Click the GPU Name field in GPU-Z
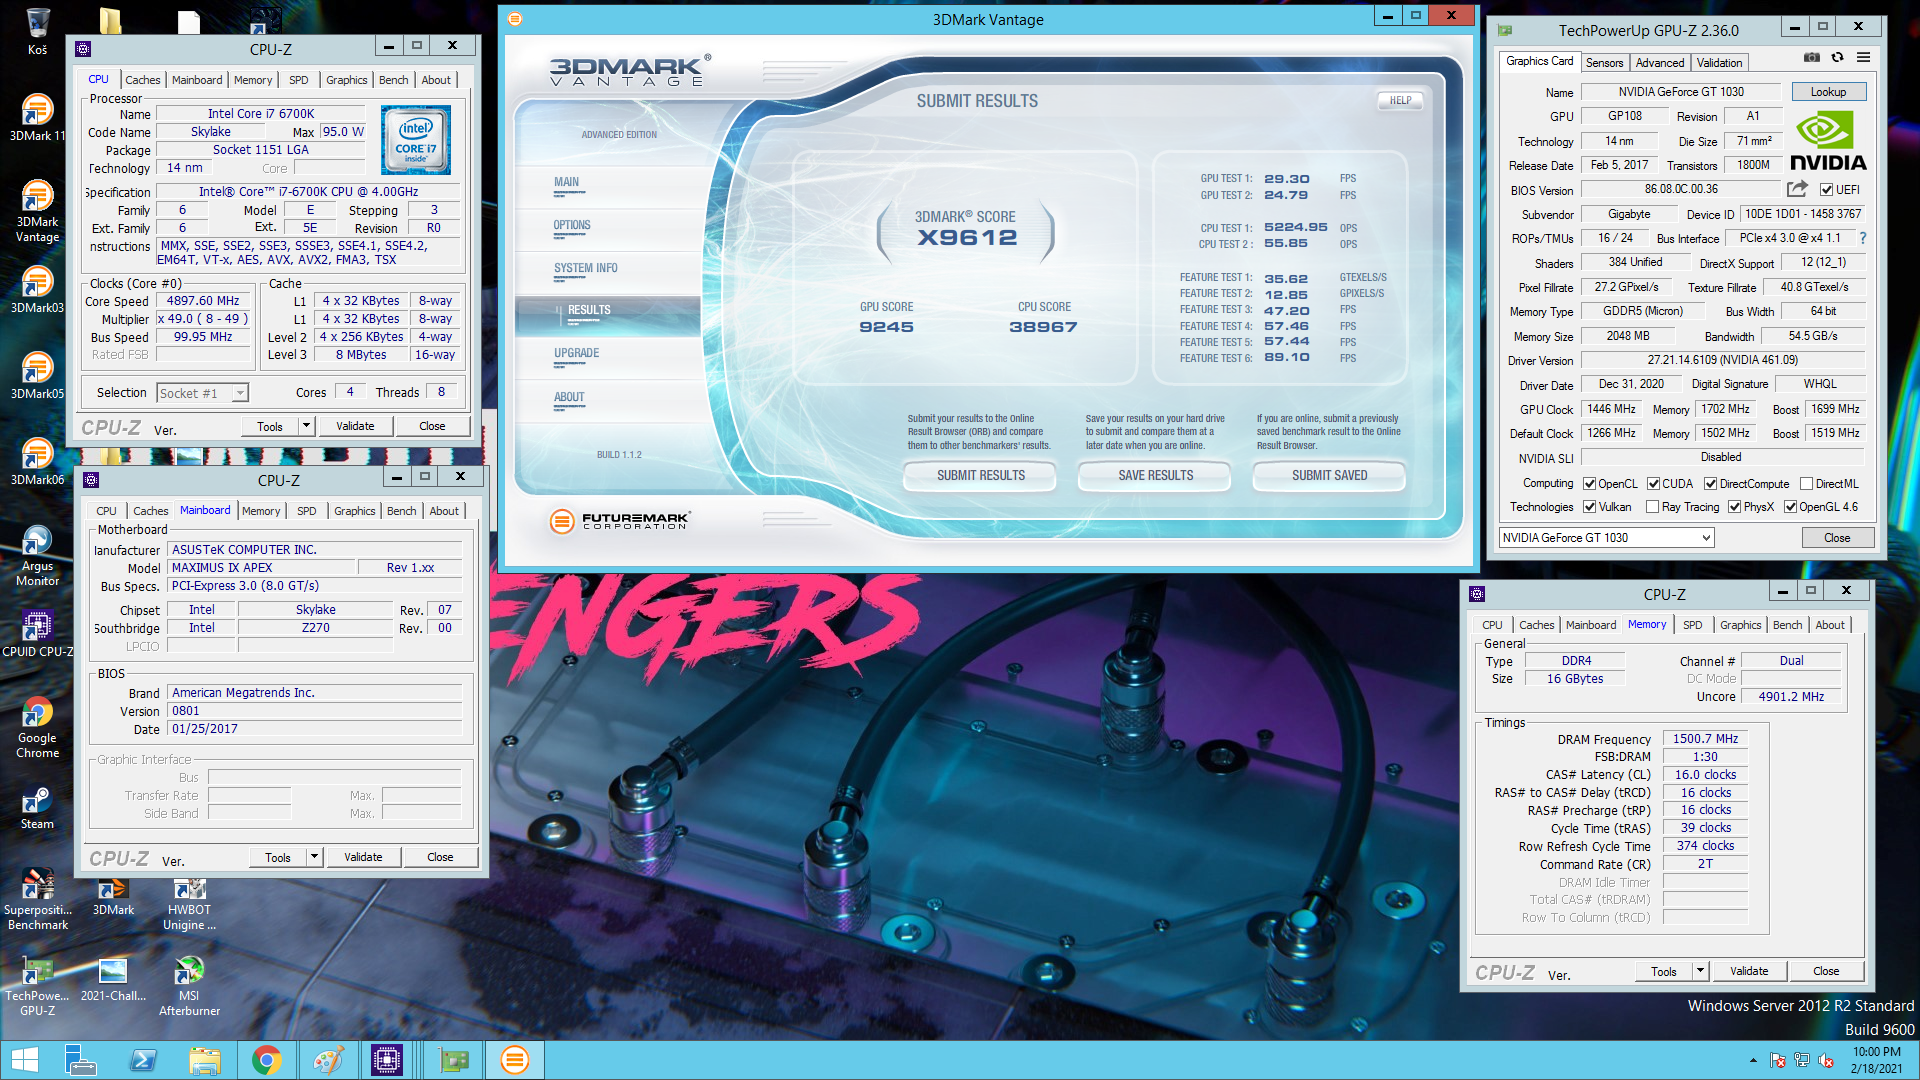The width and height of the screenshot is (1920, 1080). pos(1681,92)
